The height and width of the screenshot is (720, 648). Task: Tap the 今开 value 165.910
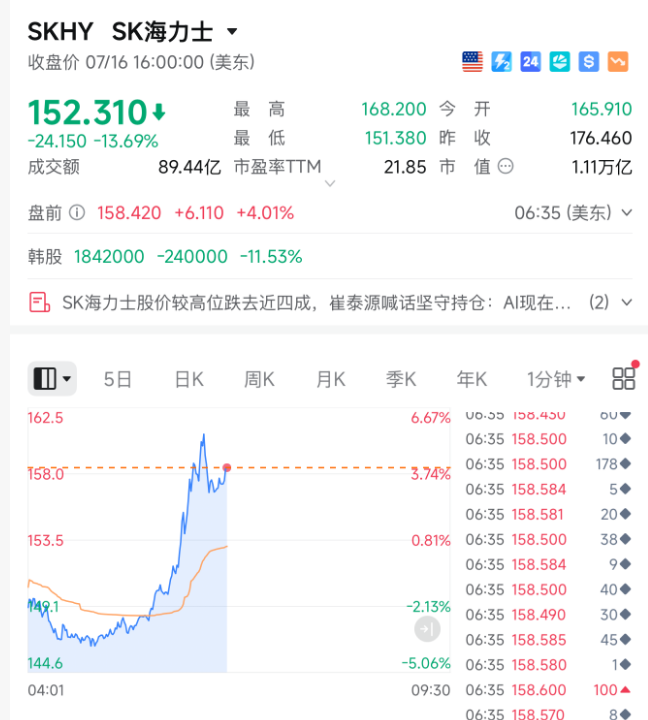(x=602, y=109)
